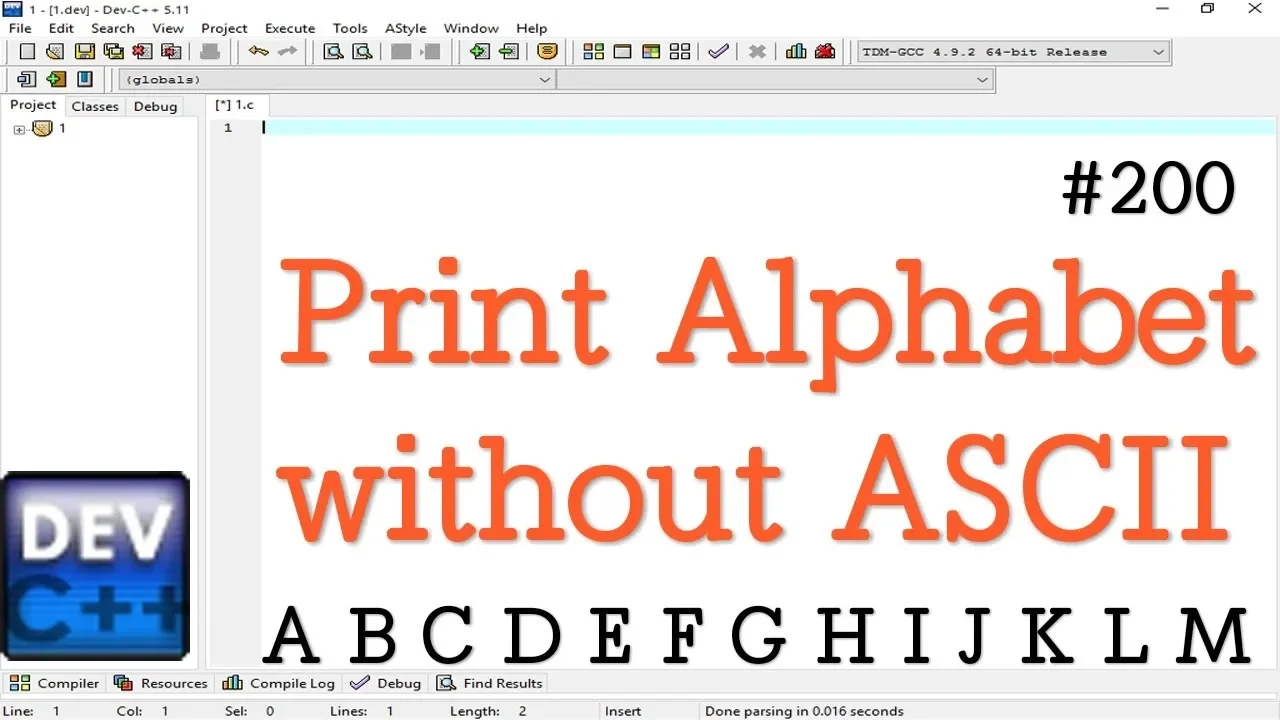The width and height of the screenshot is (1280, 720).
Task: Open the bottom Debug panel tab
Action: [x=386, y=683]
